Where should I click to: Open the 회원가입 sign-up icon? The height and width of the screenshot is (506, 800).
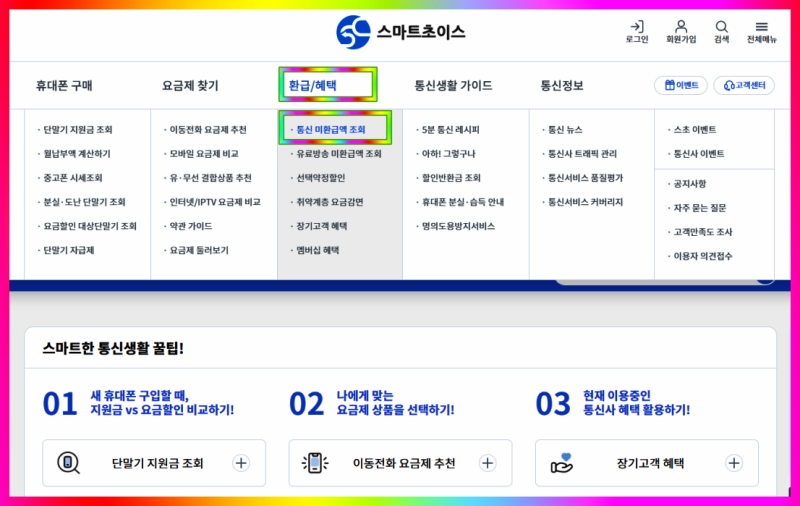click(681, 32)
